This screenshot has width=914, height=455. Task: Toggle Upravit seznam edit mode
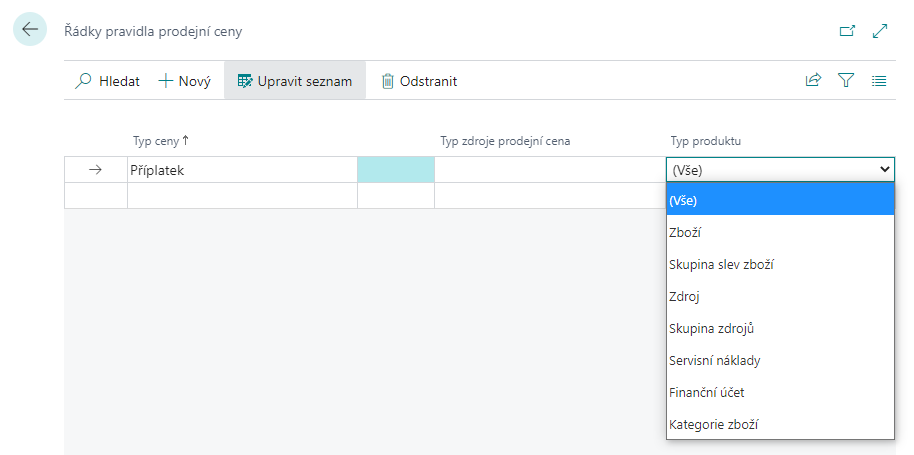point(294,81)
